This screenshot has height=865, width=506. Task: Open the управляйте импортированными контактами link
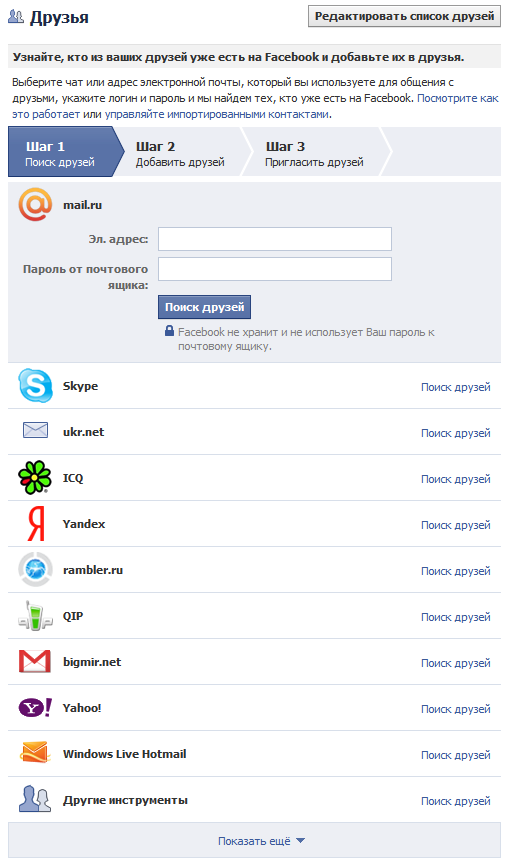coord(217,114)
